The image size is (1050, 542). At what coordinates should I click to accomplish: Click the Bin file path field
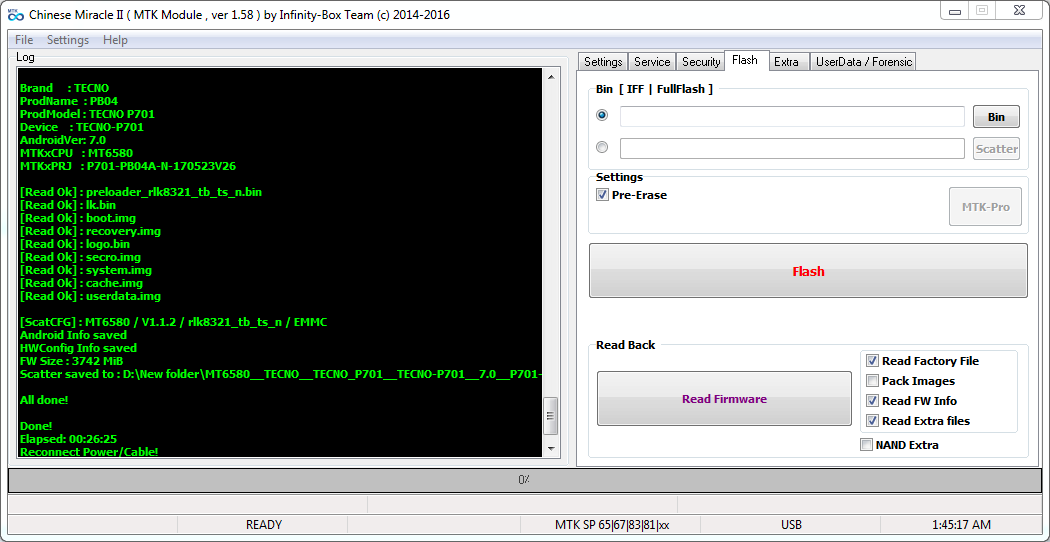pos(792,117)
